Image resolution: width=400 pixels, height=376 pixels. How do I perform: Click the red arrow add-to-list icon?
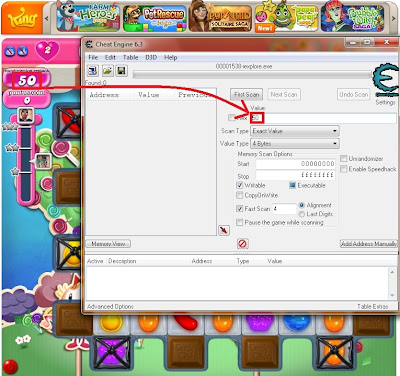[x=224, y=230]
